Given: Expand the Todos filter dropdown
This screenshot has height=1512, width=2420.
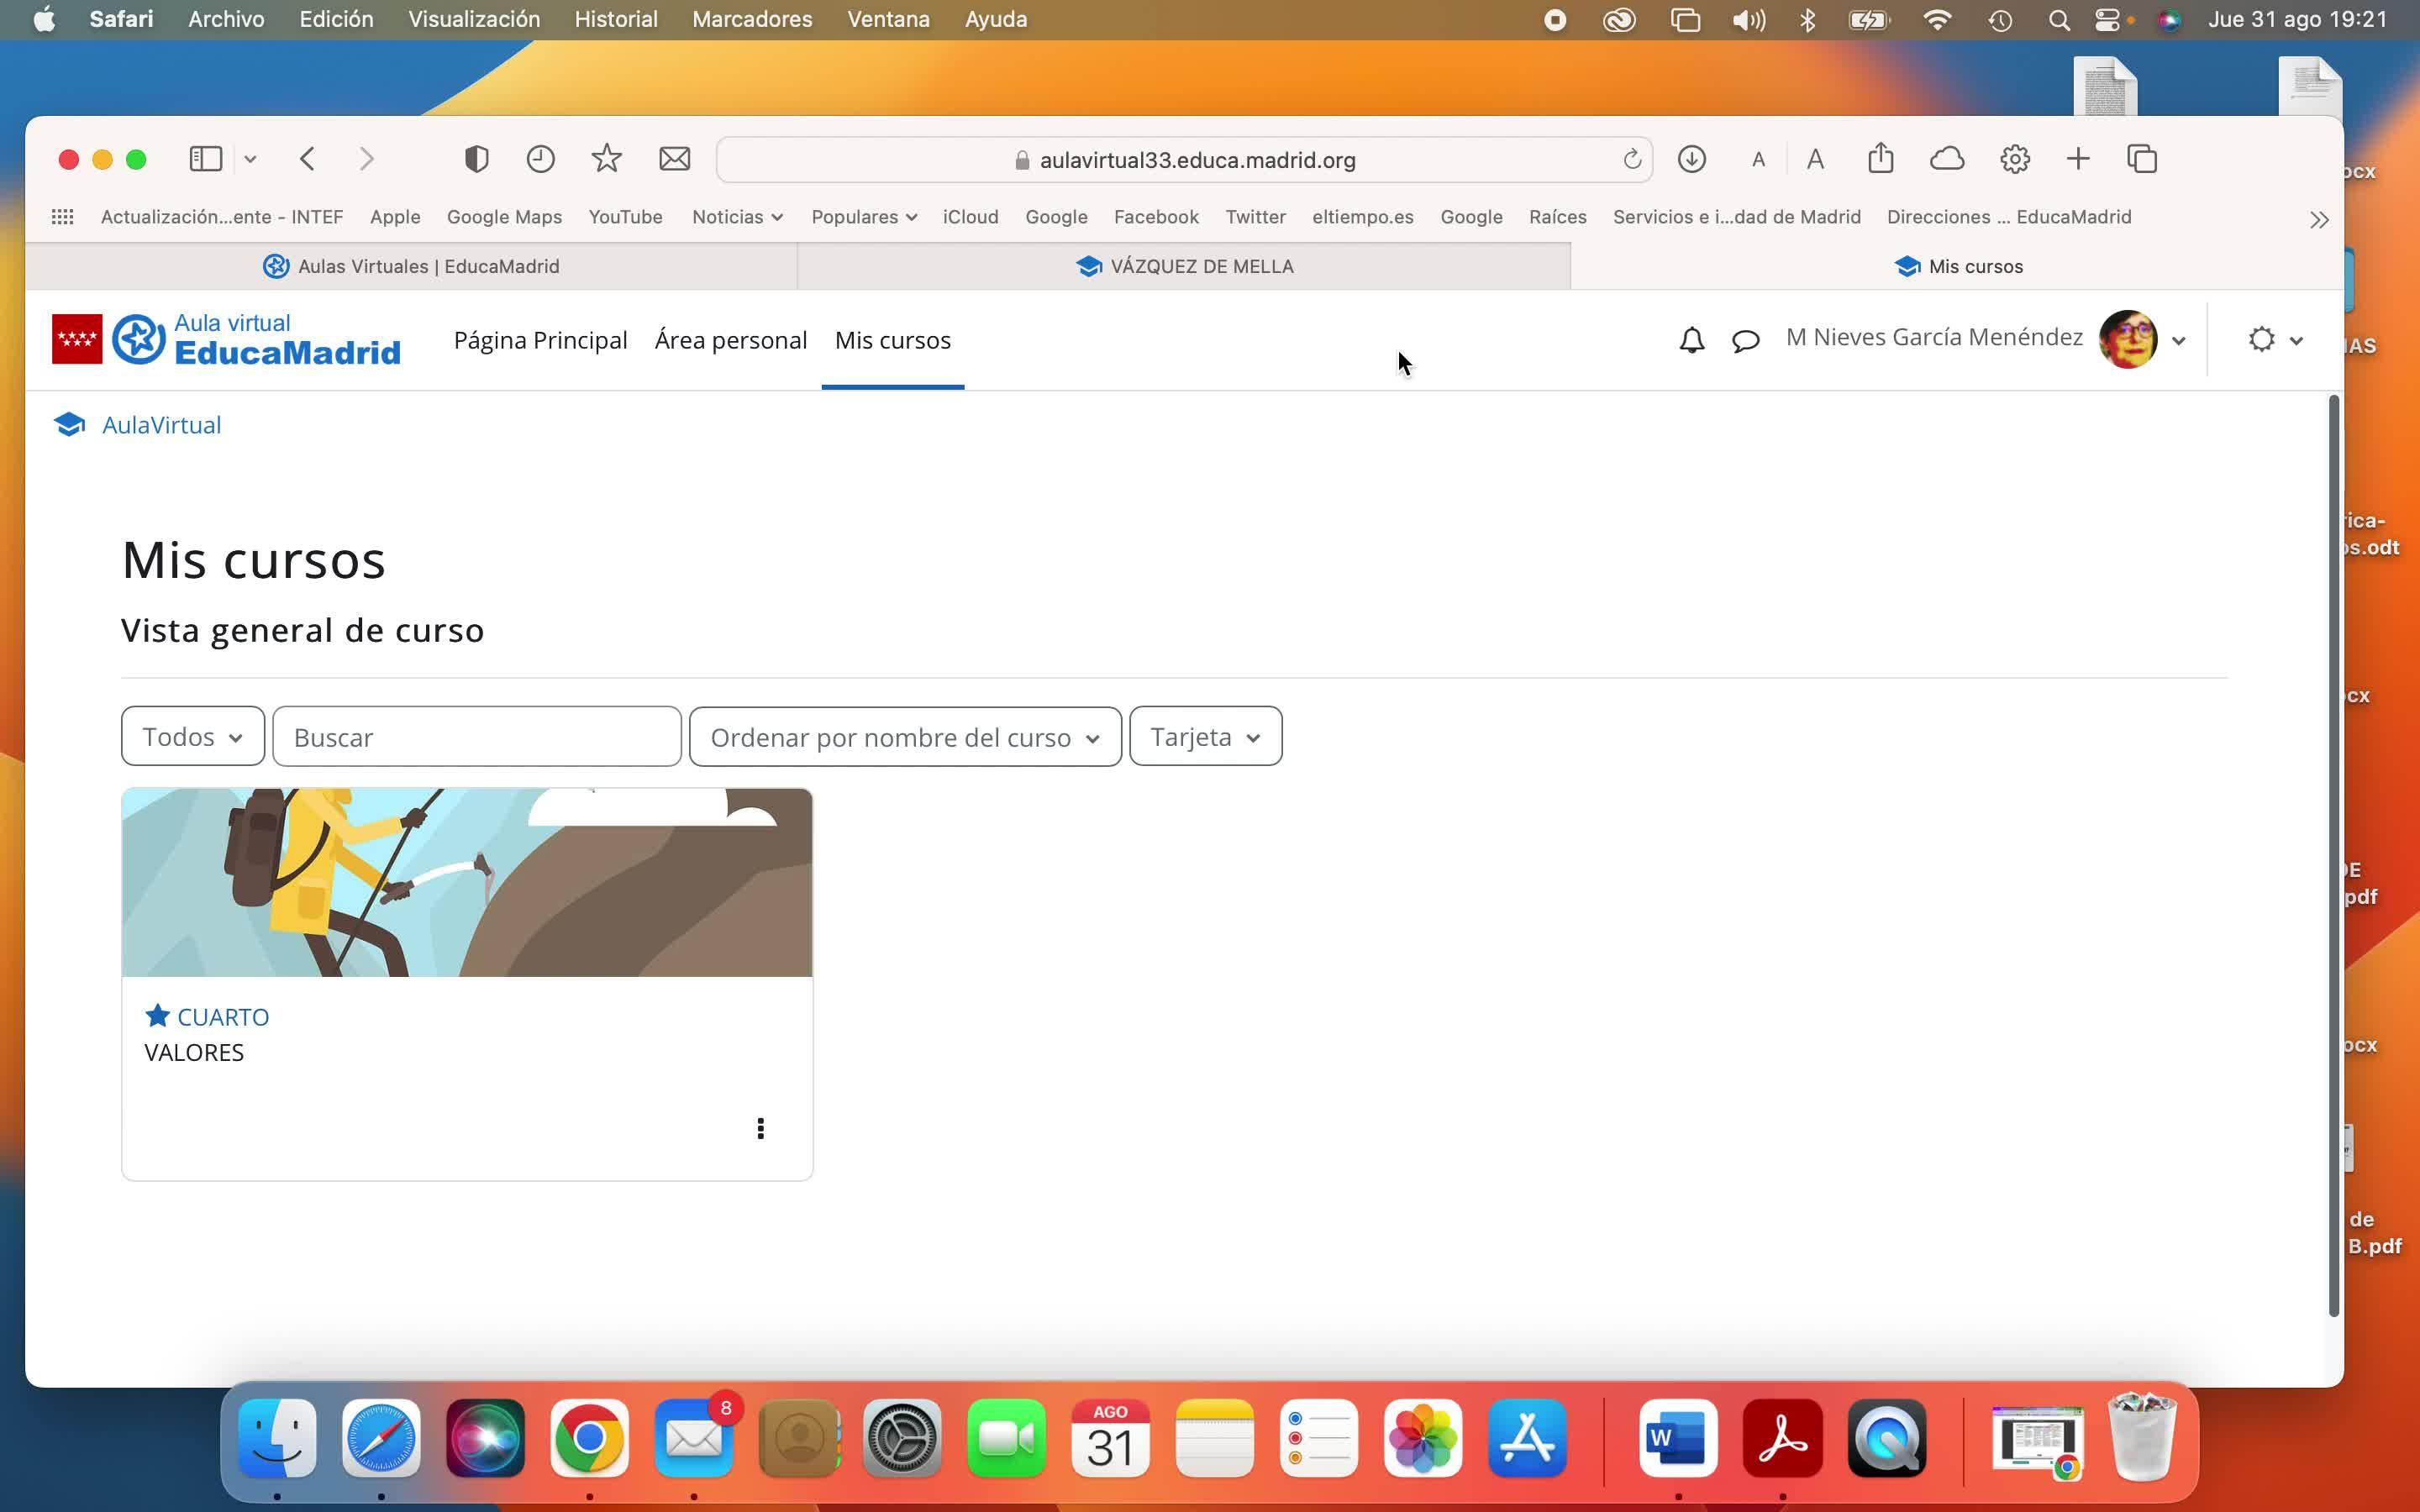Looking at the screenshot, I should (193, 737).
